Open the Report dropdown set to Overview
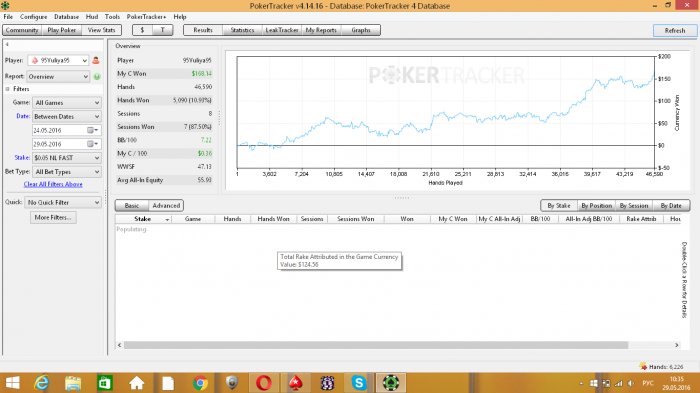The image size is (700, 393). coord(58,77)
